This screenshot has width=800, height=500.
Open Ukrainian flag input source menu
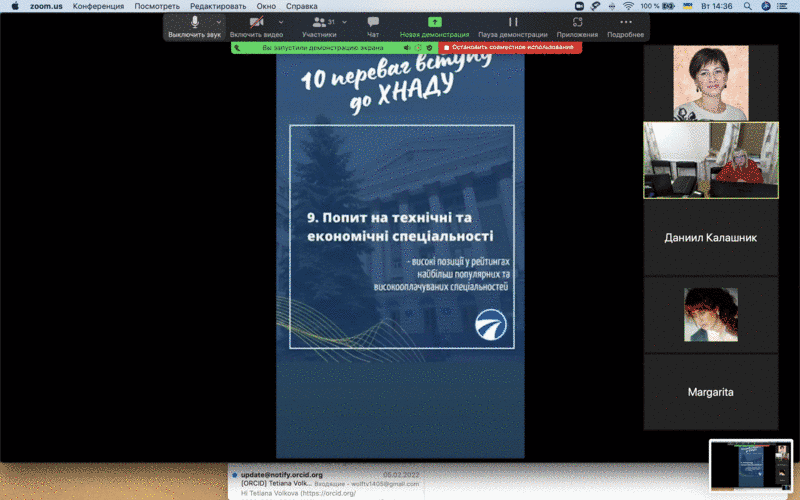coord(687,6)
